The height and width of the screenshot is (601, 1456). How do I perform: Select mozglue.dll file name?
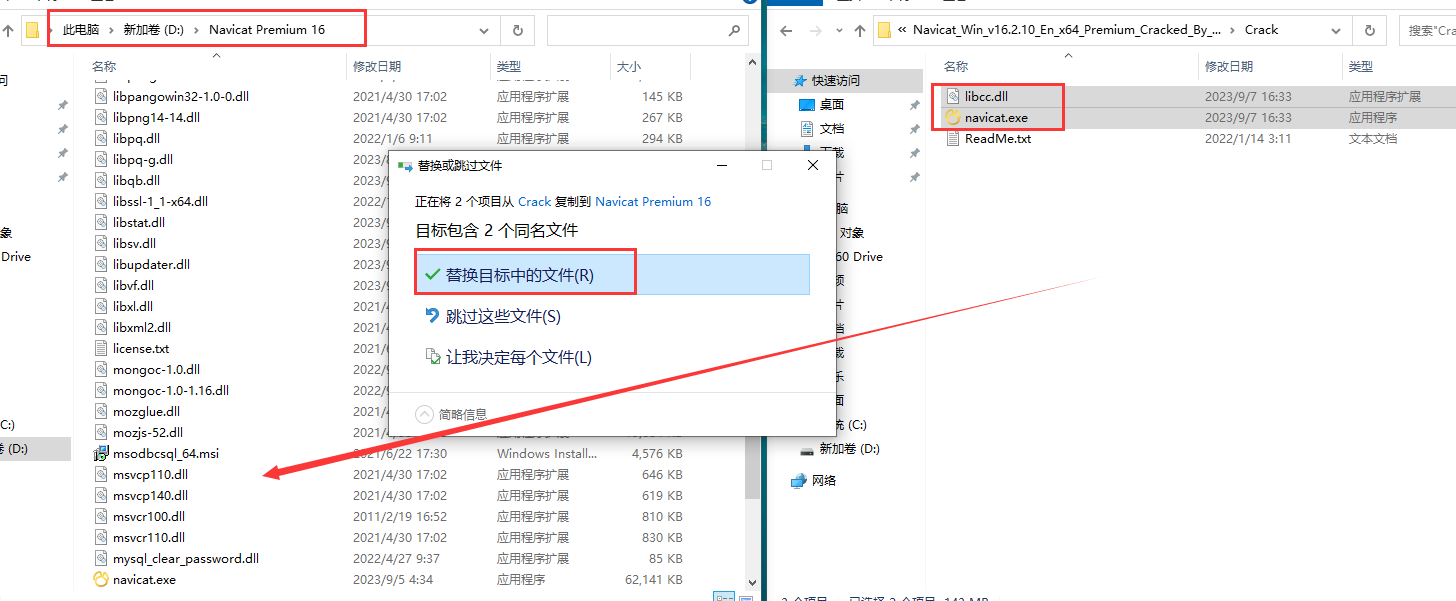pos(146,411)
